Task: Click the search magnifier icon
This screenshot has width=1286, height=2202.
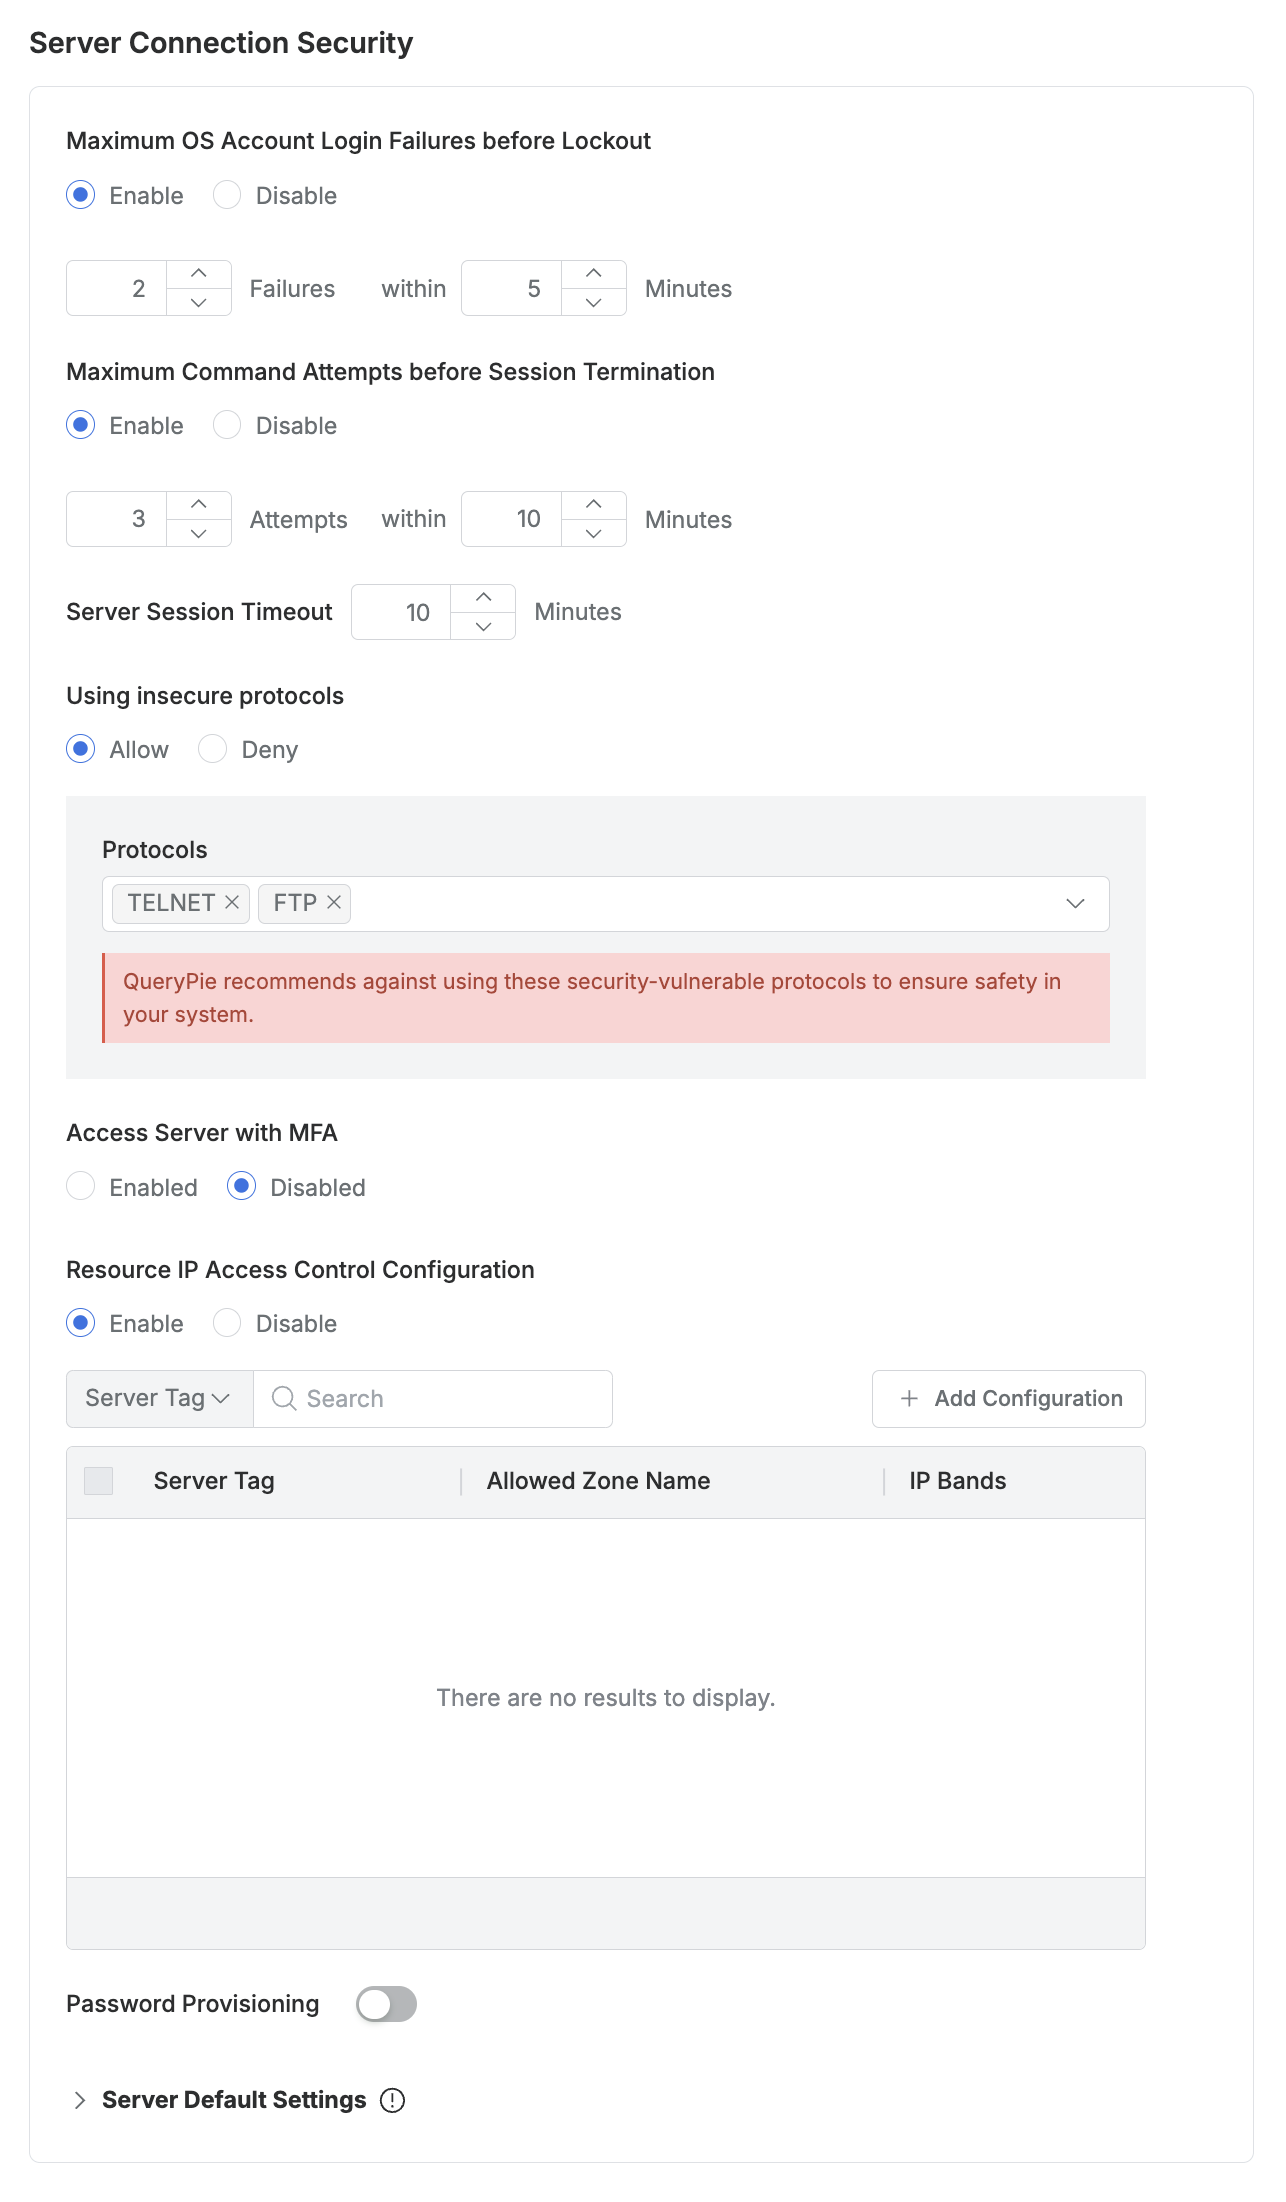Action: pyautogui.click(x=284, y=1398)
